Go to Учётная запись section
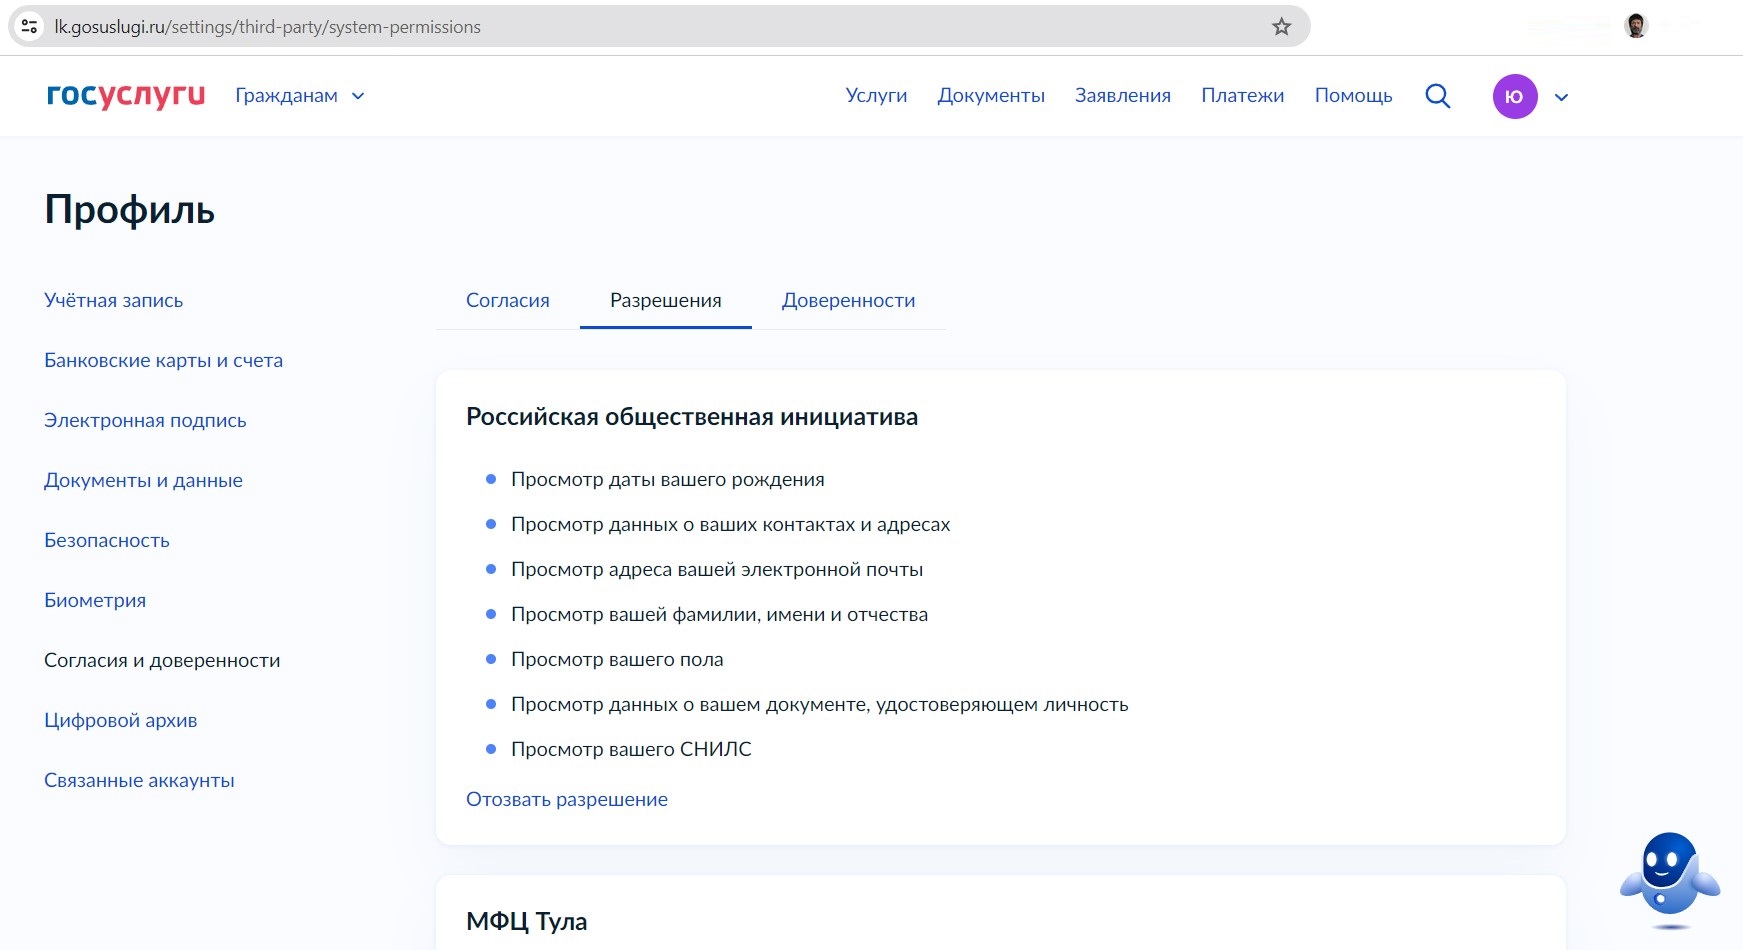Viewport: 1743px width, 950px height. point(114,300)
